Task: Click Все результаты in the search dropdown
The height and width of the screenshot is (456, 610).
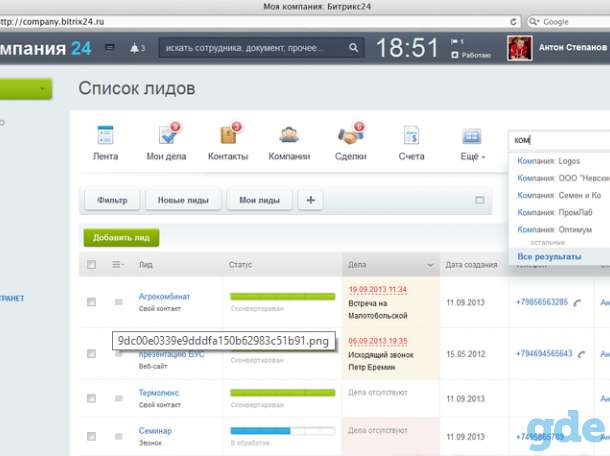Action: [x=549, y=257]
